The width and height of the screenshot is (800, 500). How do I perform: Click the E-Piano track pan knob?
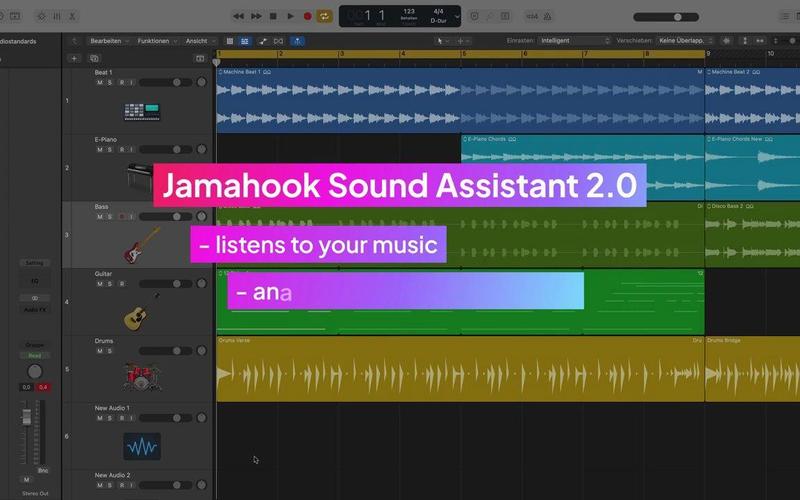point(202,149)
